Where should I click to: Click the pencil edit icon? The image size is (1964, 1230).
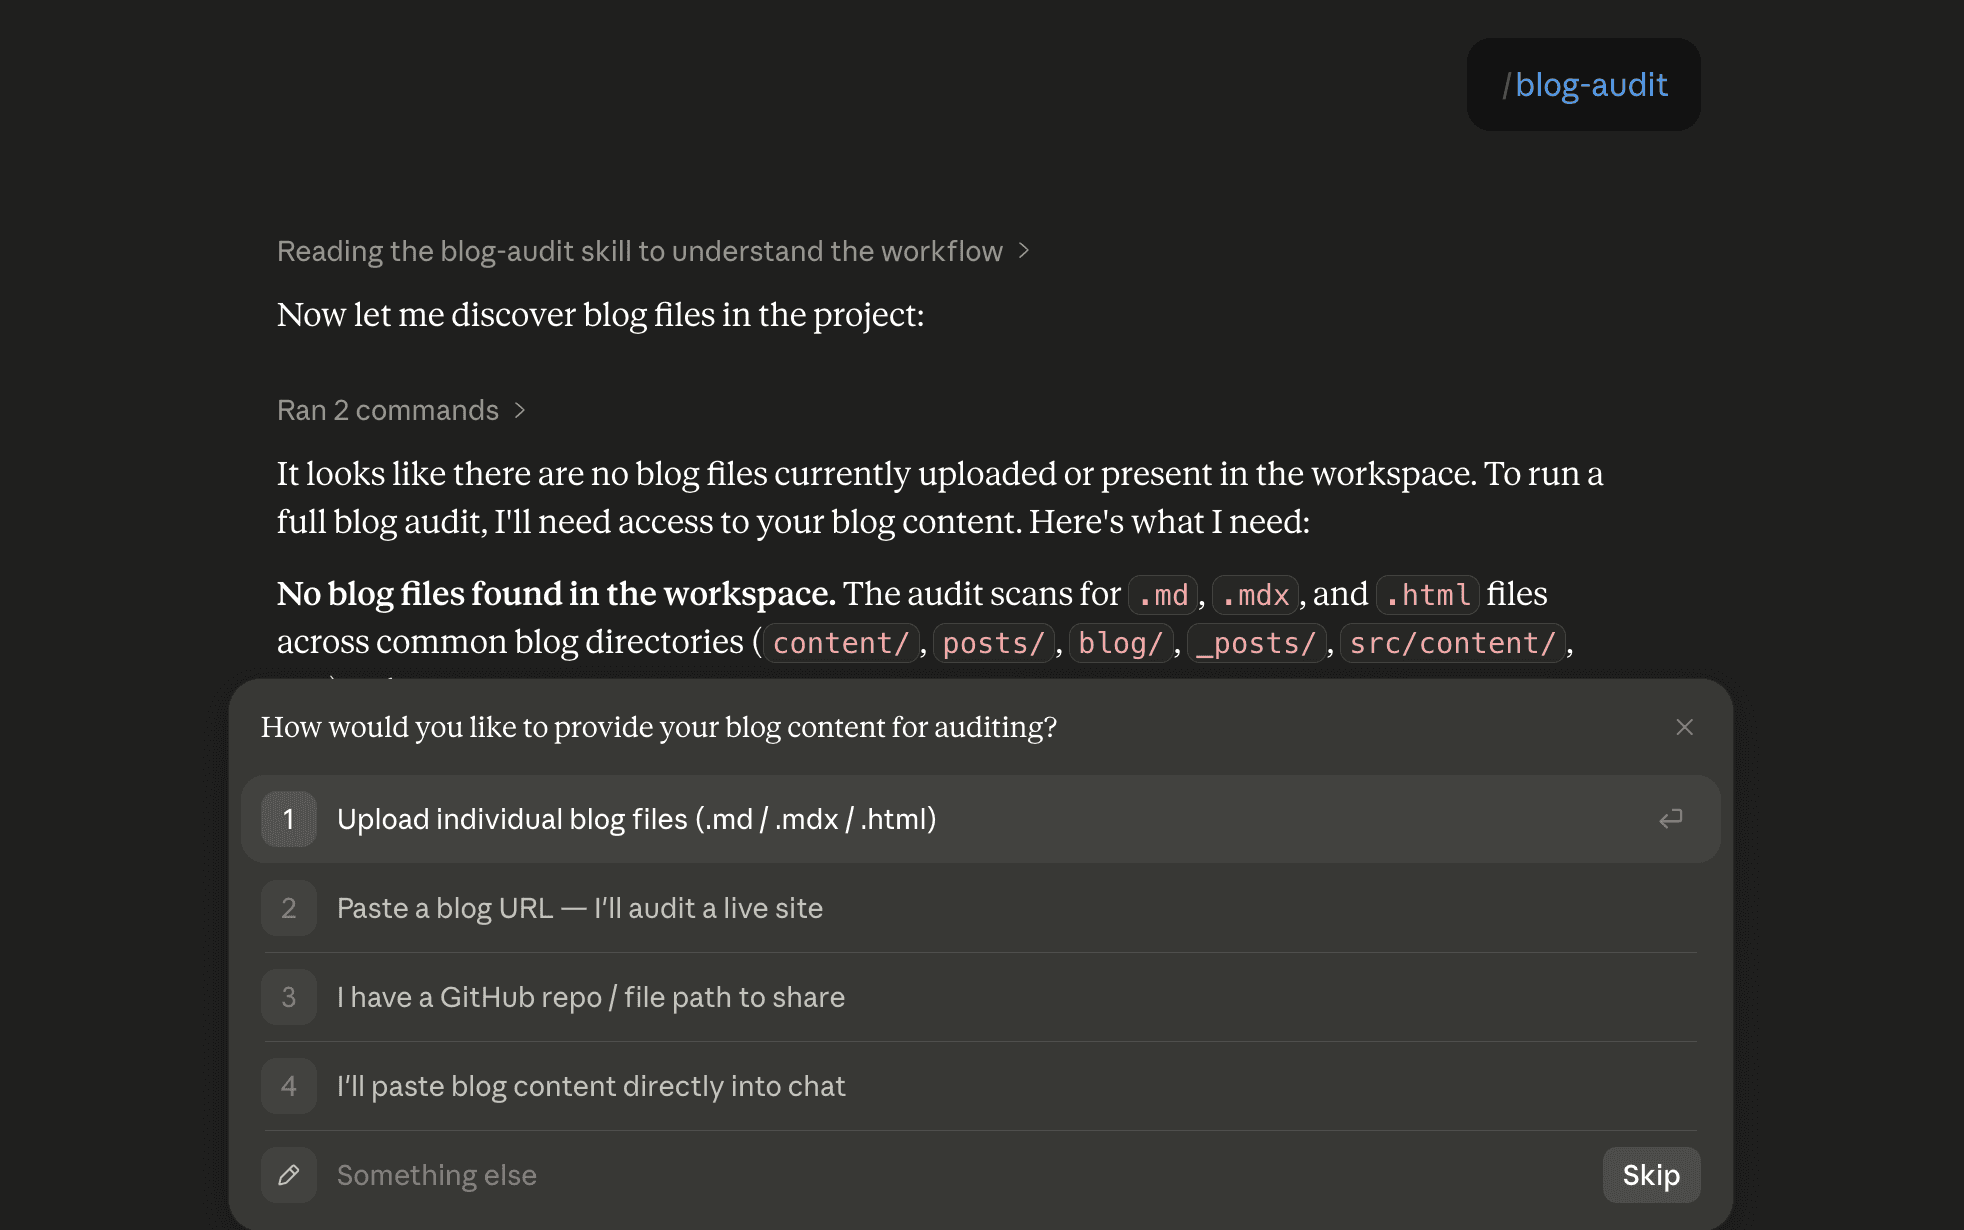[x=289, y=1175]
